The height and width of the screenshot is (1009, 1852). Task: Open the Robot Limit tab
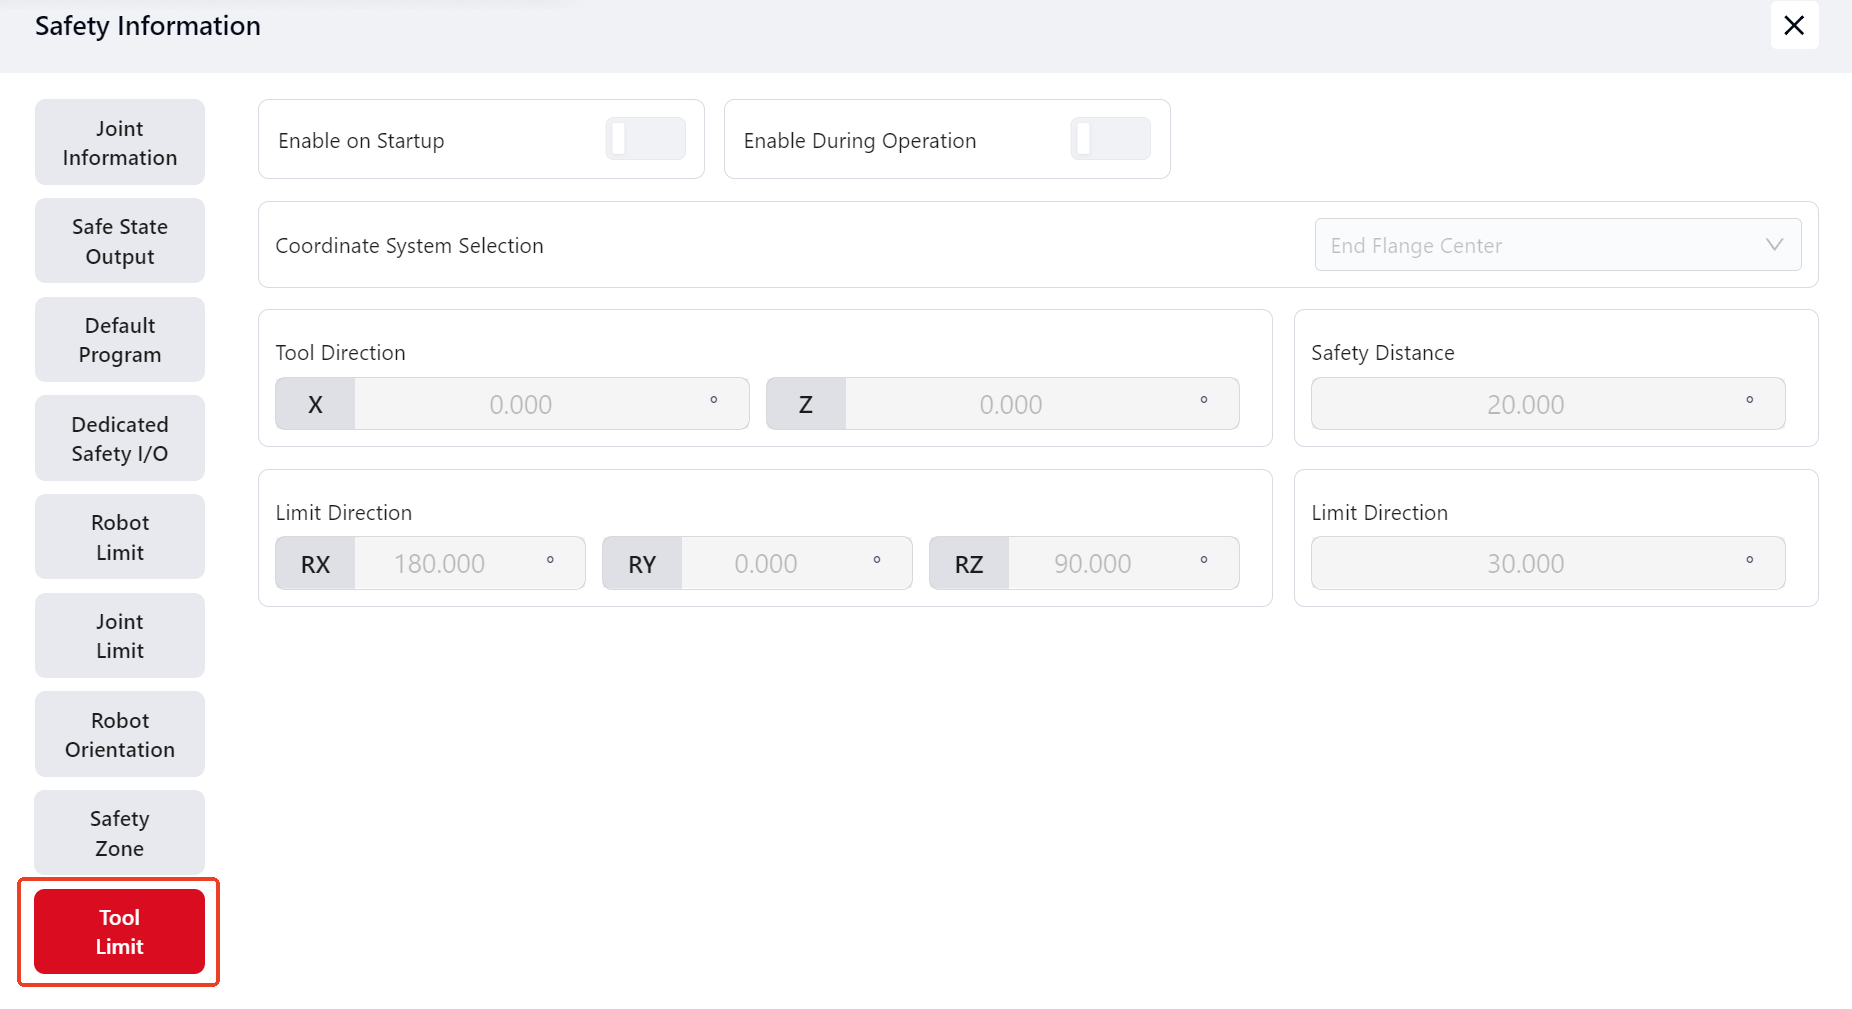tap(120, 537)
